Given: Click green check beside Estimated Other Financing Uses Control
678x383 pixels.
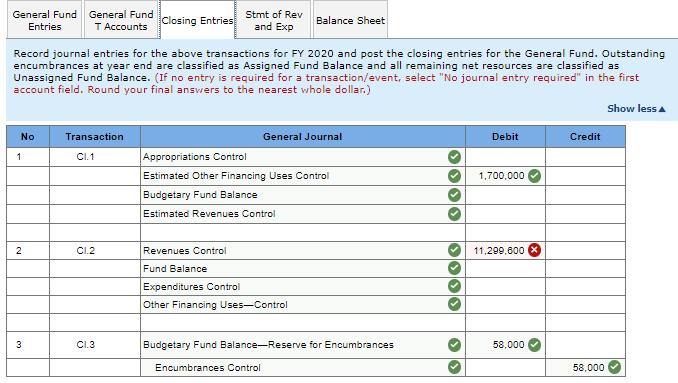Looking at the screenshot, I should [x=454, y=176].
